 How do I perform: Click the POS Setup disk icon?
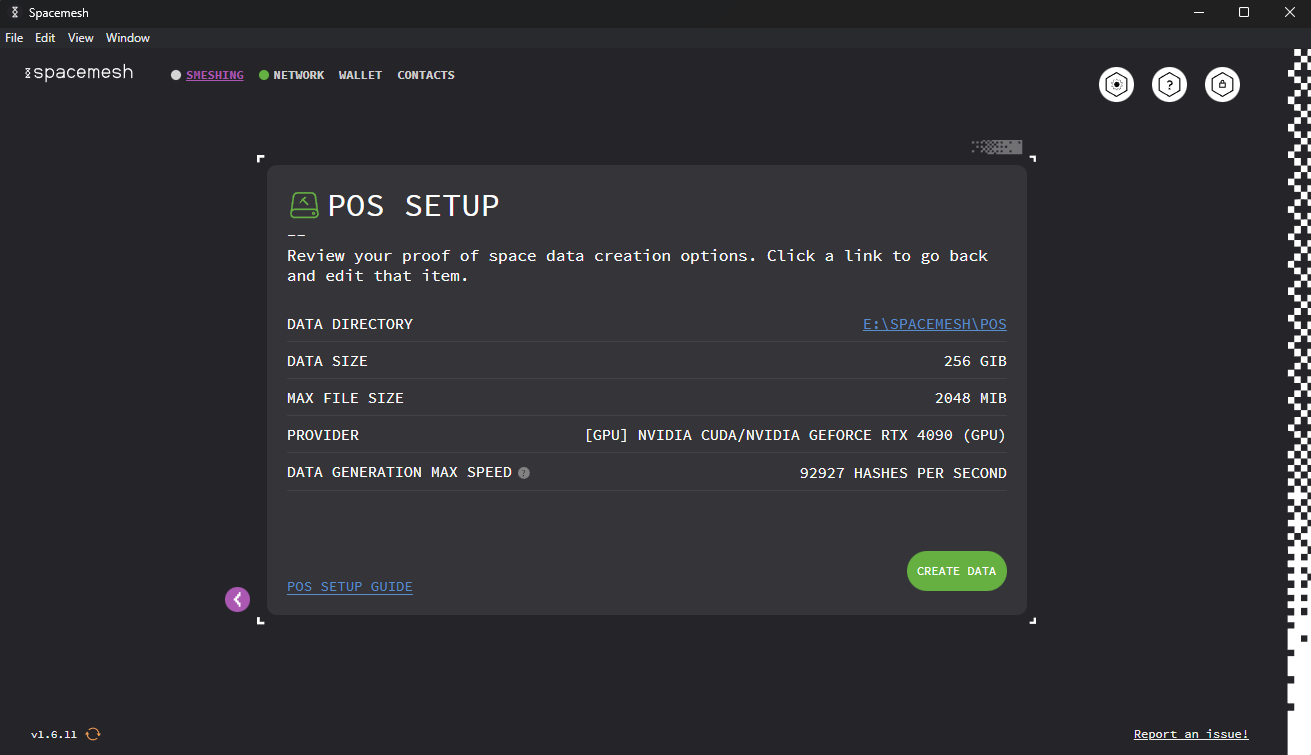(304, 205)
